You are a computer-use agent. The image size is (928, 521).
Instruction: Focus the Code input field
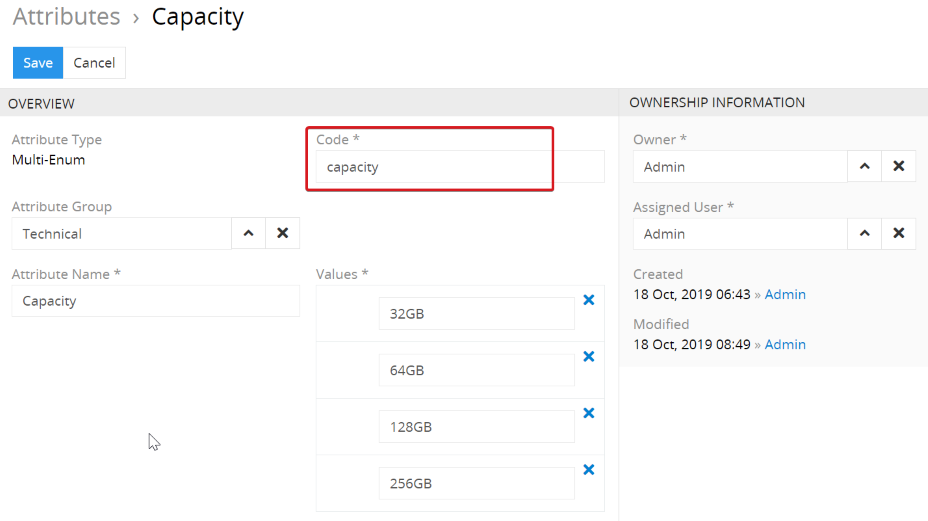[460, 167]
